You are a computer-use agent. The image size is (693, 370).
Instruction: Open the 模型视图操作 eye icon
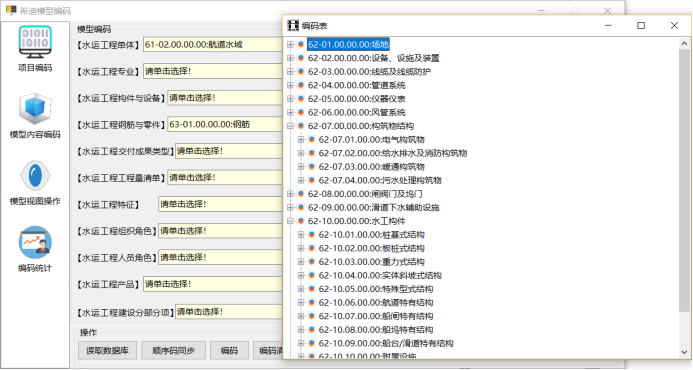[x=35, y=175]
